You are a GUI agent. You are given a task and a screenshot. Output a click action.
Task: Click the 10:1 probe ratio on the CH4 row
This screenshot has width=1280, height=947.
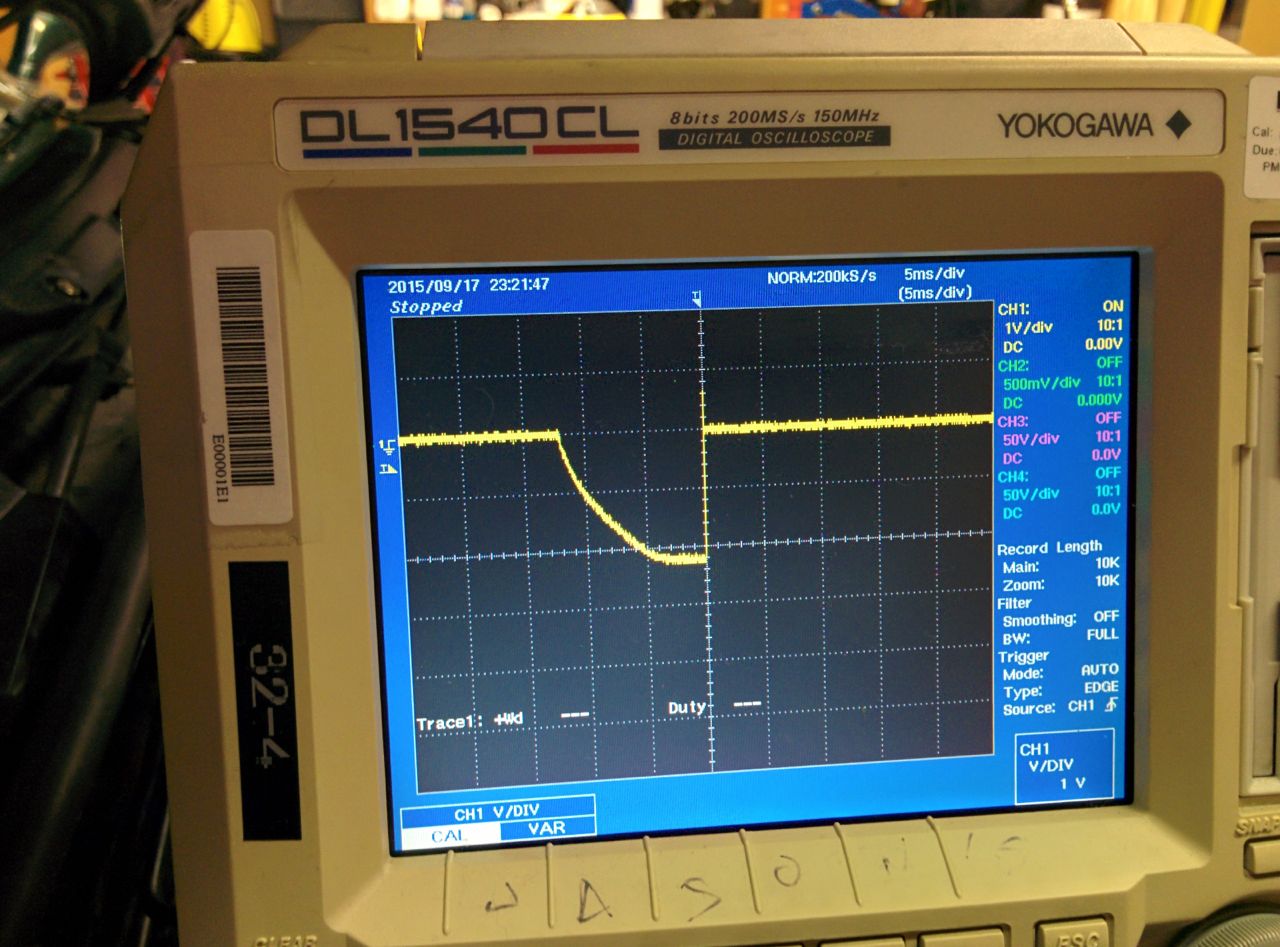pyautogui.click(x=1106, y=492)
